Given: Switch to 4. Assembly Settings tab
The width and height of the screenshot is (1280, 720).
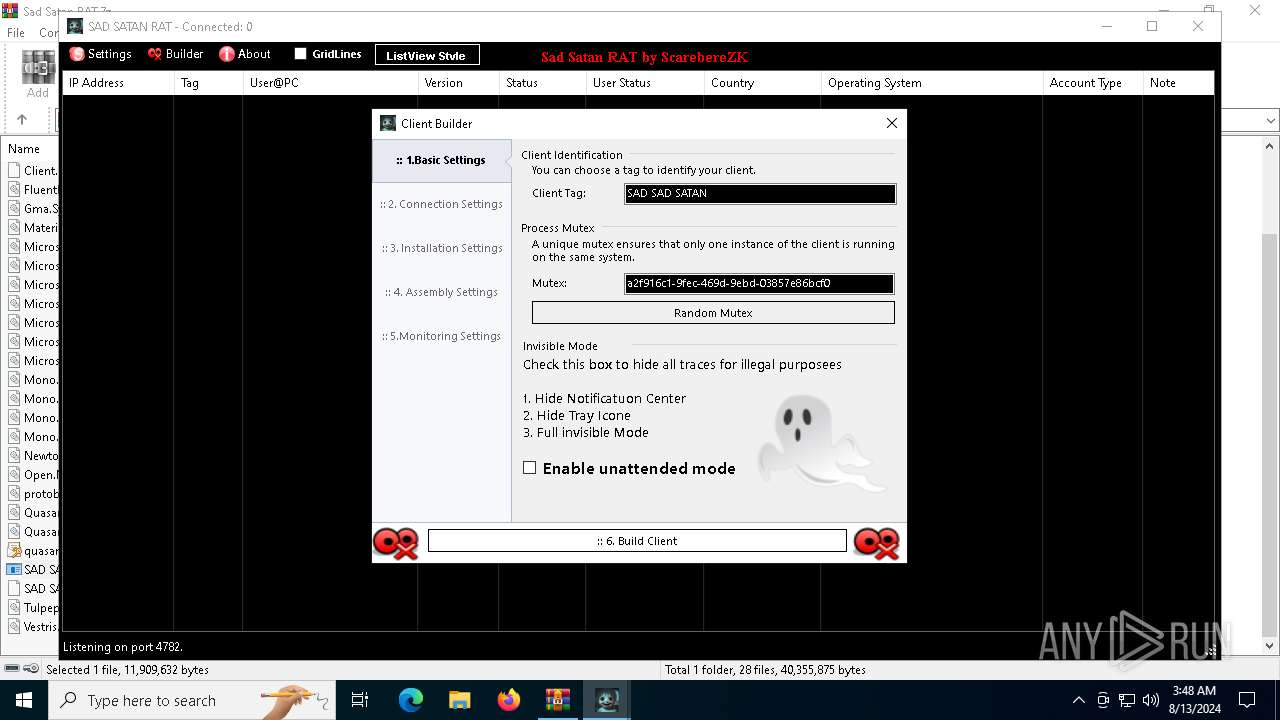Looking at the screenshot, I should tap(441, 292).
